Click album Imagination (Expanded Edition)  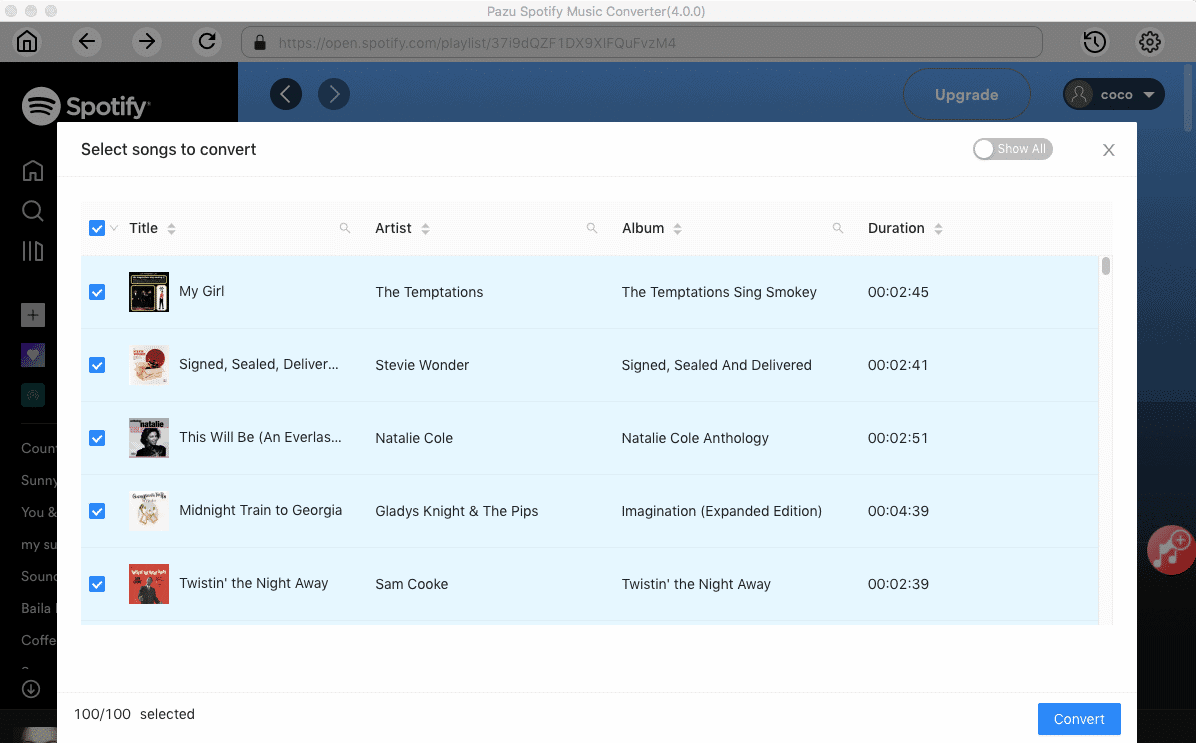[722, 511]
